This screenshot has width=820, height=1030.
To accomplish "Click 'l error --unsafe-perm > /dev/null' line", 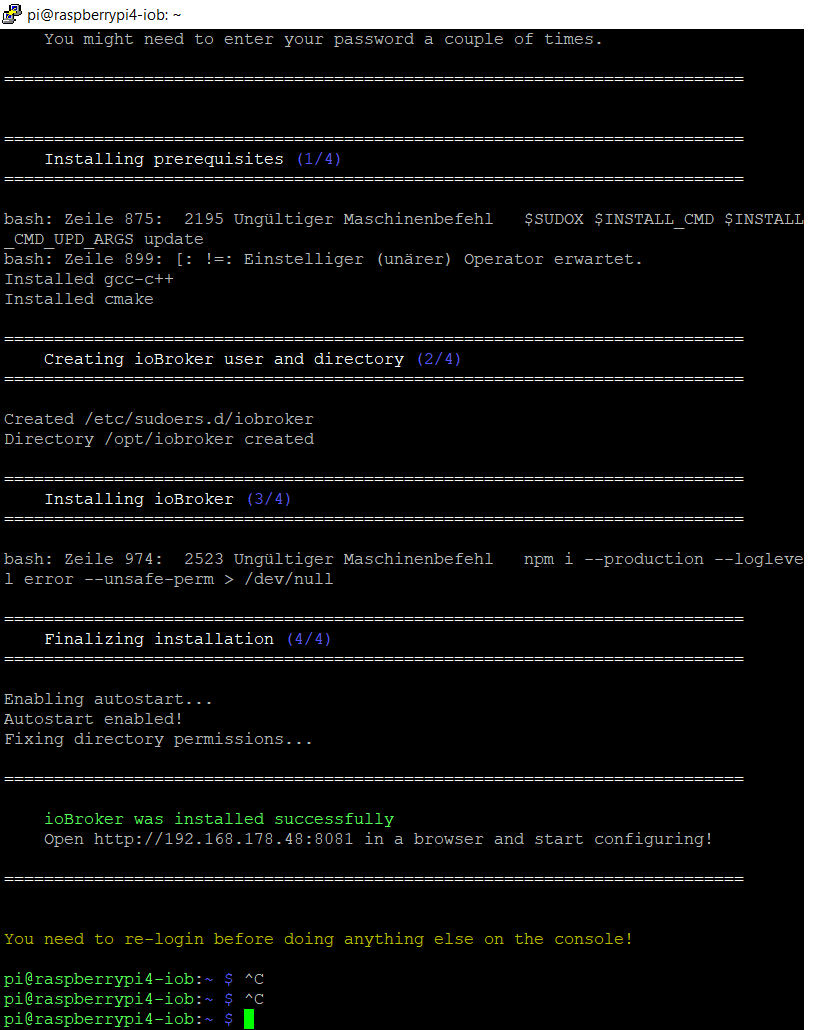I will (169, 579).
